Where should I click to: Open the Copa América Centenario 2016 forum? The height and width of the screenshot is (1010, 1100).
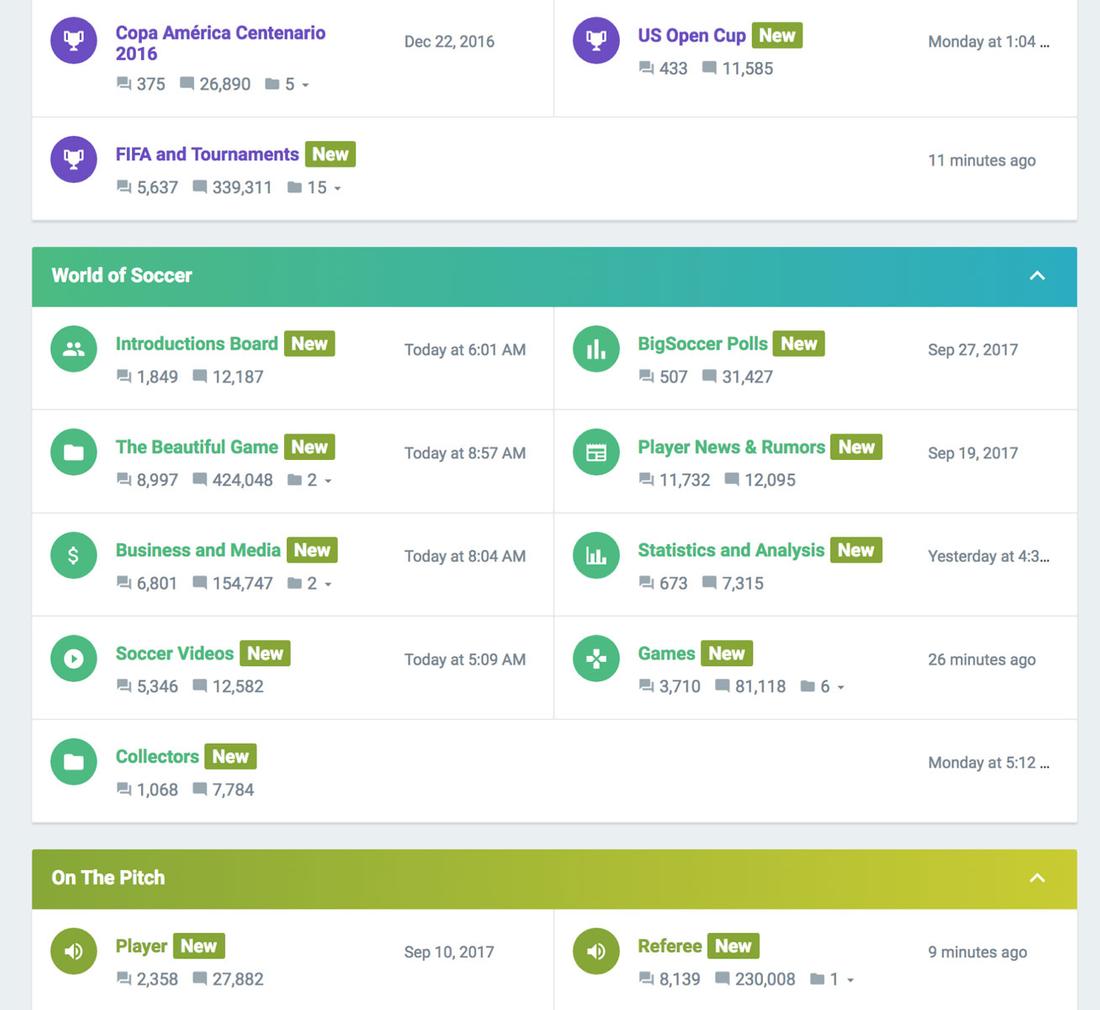tap(220, 42)
